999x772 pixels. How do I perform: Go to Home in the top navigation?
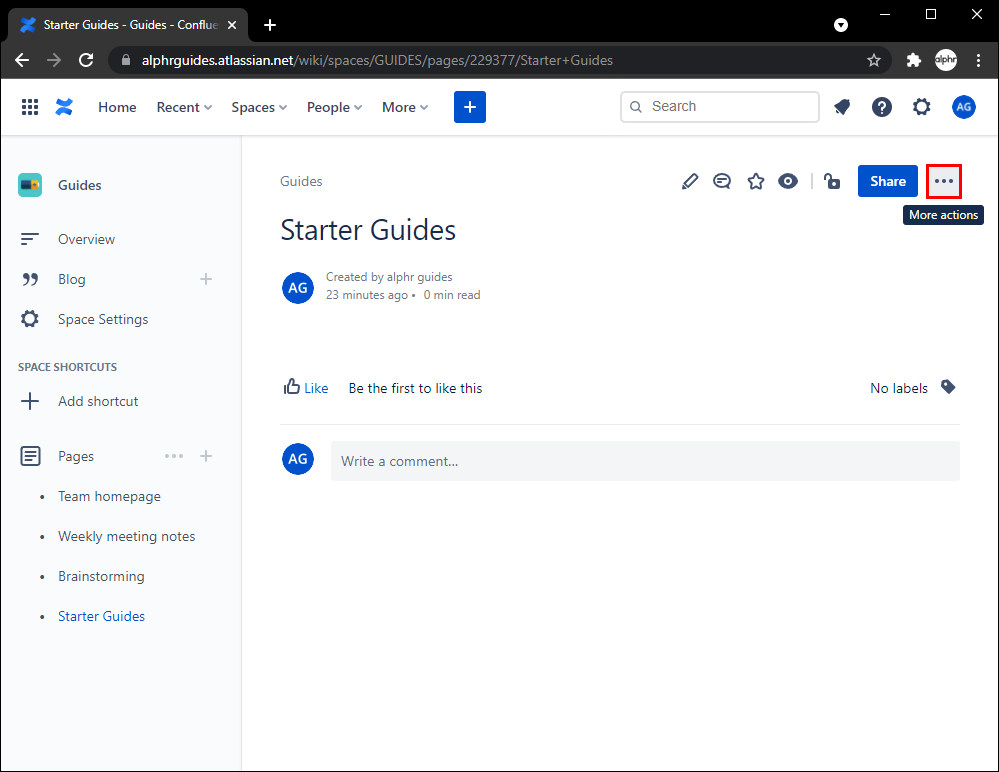[117, 107]
